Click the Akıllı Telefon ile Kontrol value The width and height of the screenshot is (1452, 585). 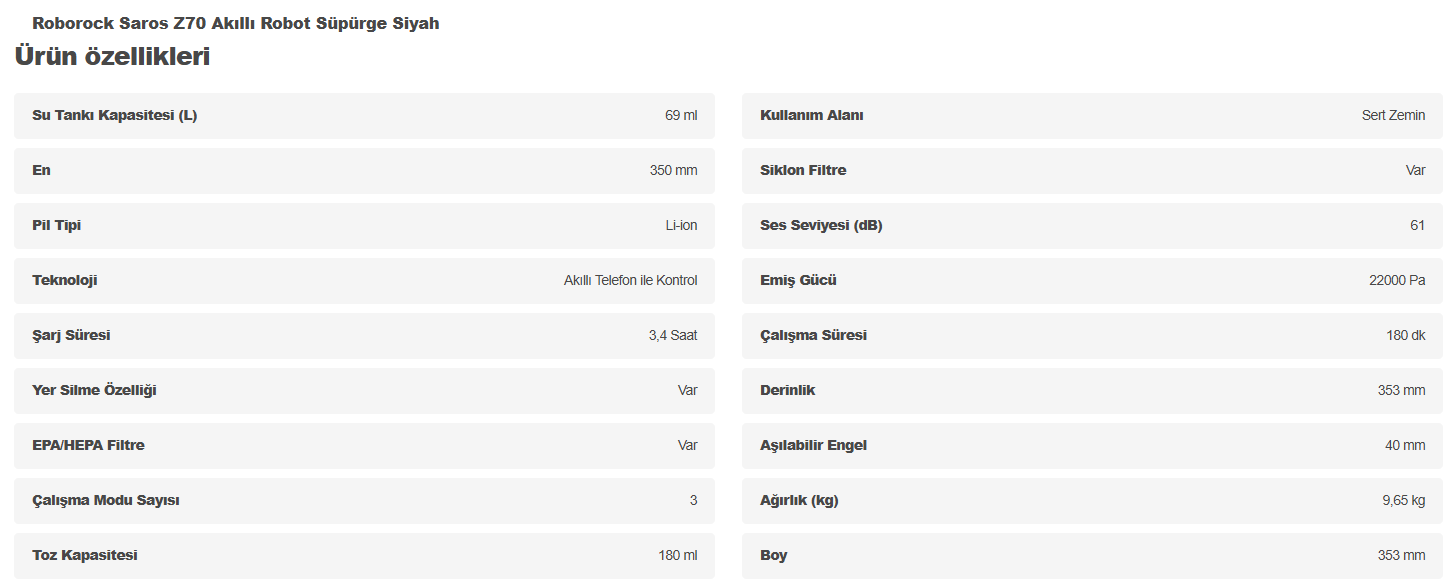(x=630, y=281)
